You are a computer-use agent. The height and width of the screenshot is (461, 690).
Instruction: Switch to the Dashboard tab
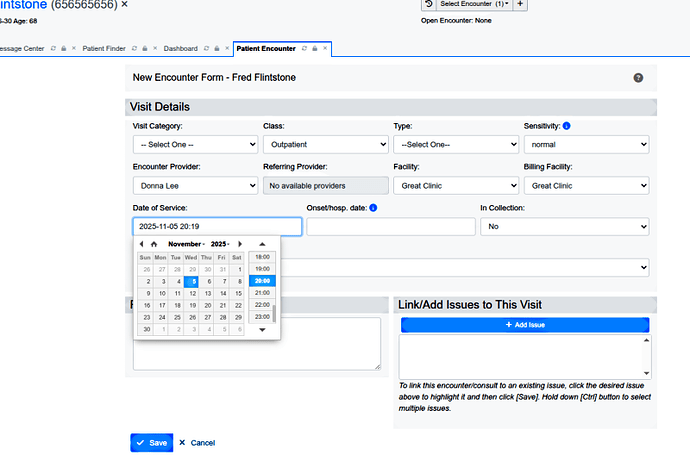pyautogui.click(x=180, y=48)
